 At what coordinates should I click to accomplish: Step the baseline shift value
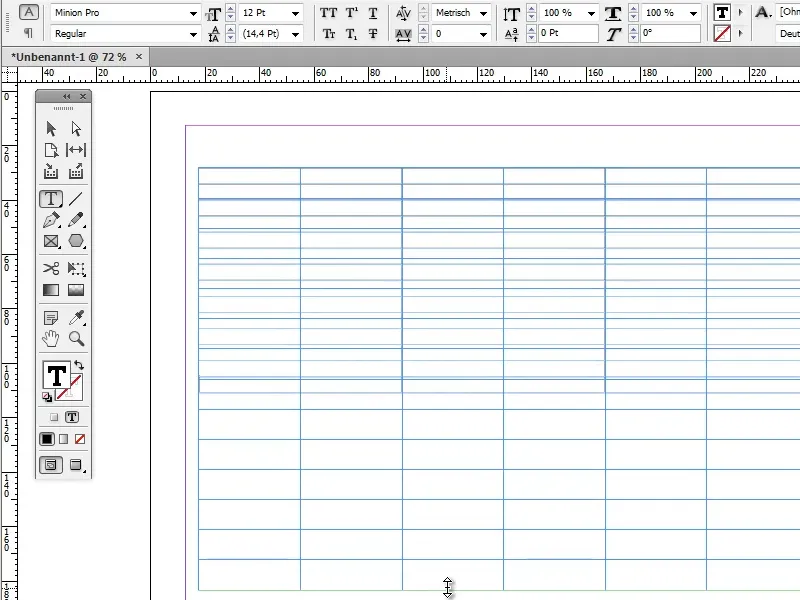(531, 34)
